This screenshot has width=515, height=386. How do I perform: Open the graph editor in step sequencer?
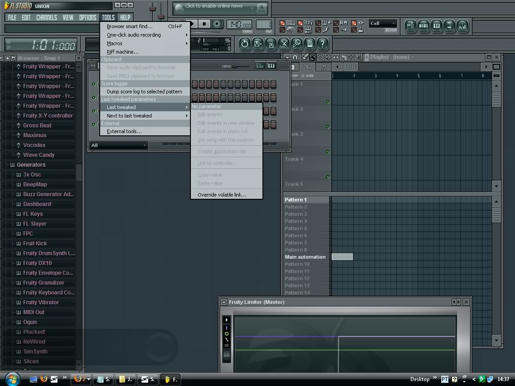[x=260, y=66]
